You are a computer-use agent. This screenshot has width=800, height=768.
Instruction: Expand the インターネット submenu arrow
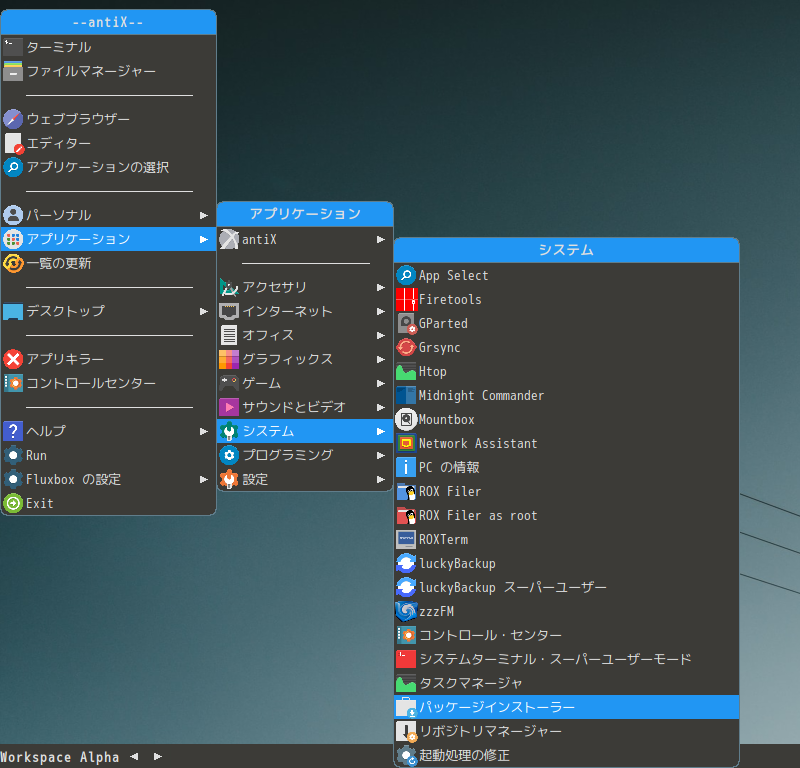coord(381,311)
